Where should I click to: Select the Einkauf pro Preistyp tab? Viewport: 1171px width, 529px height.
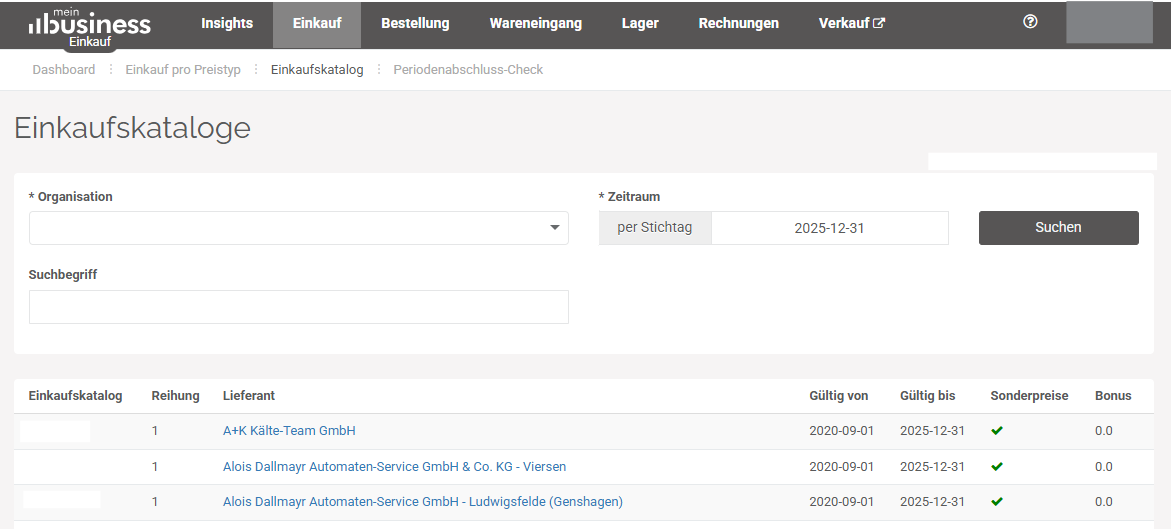coord(183,69)
